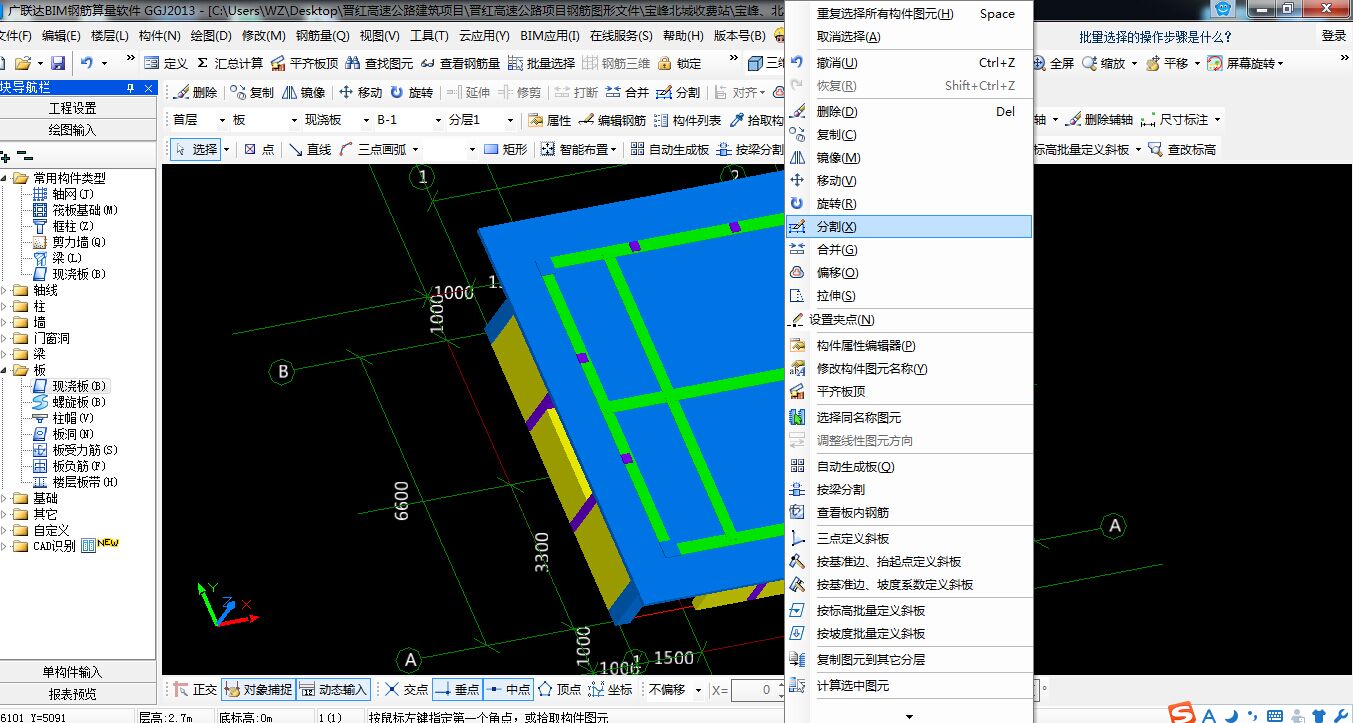This screenshot has width=1353, height=723.
Task: Toggle 垂点 perpendicular snap
Action: pos(457,689)
